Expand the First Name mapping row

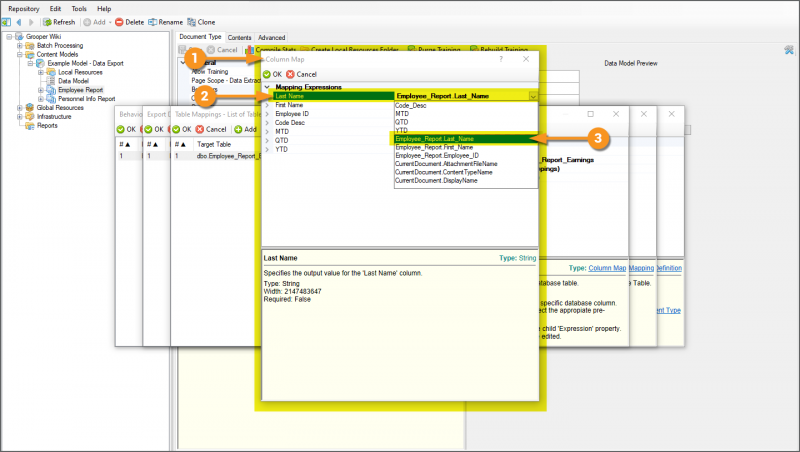267,105
